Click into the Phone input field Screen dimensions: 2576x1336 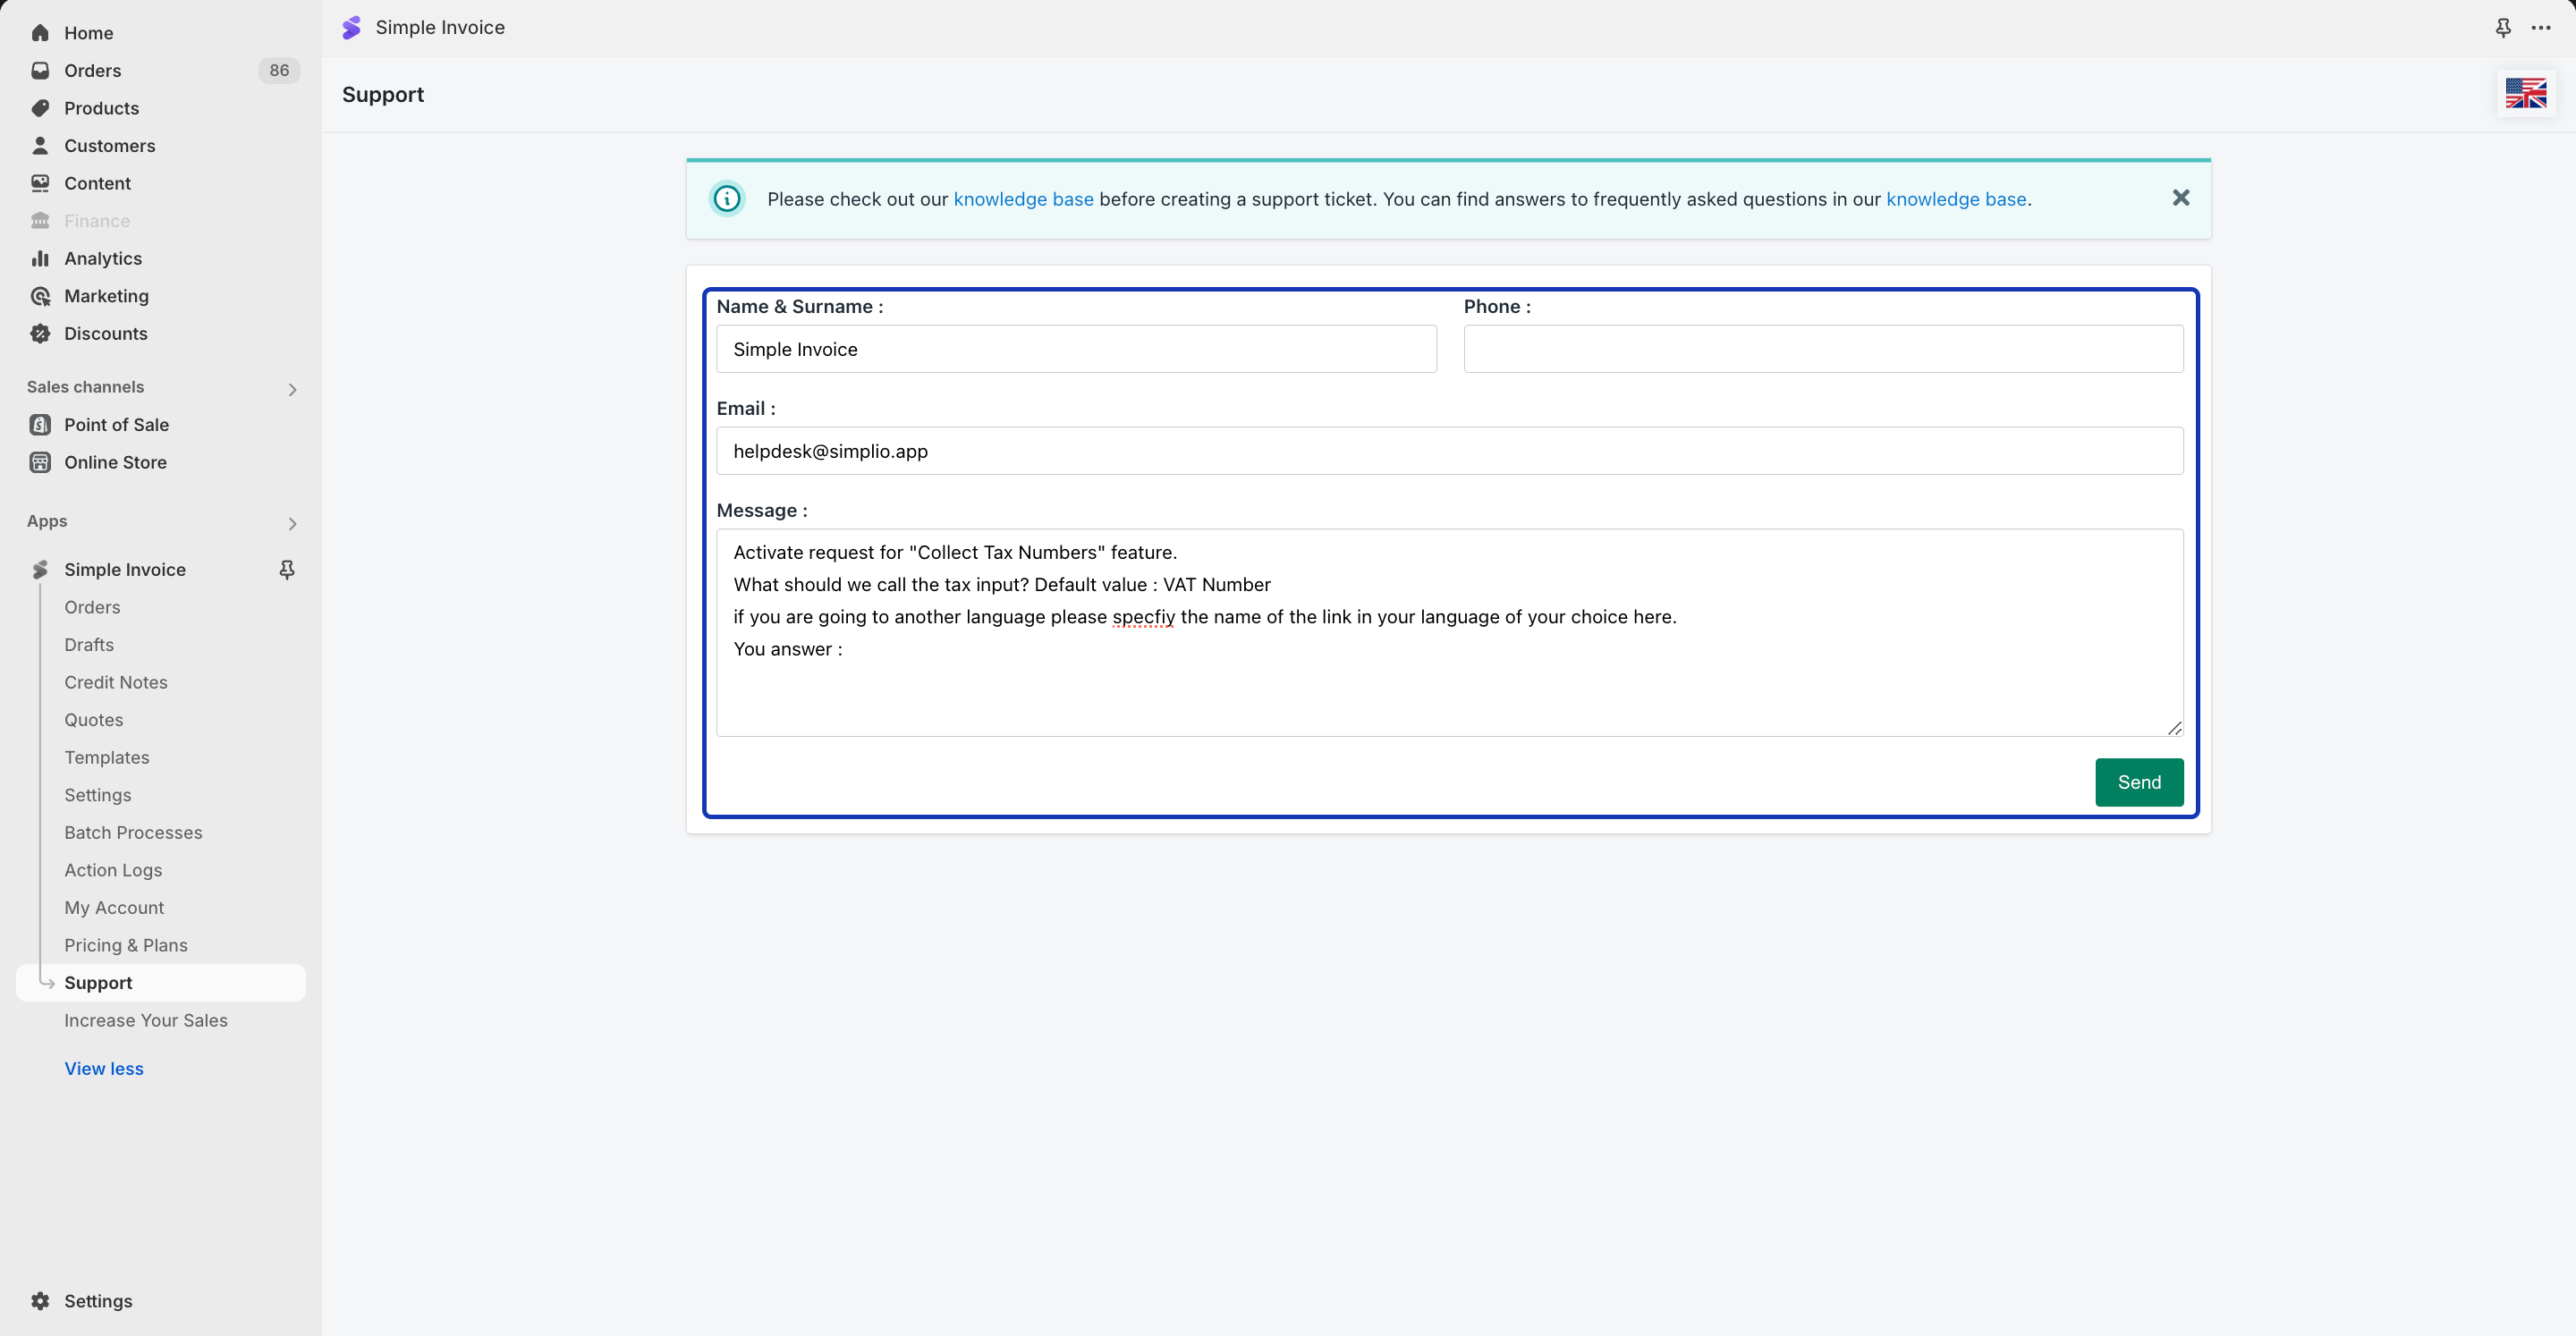coord(1822,349)
